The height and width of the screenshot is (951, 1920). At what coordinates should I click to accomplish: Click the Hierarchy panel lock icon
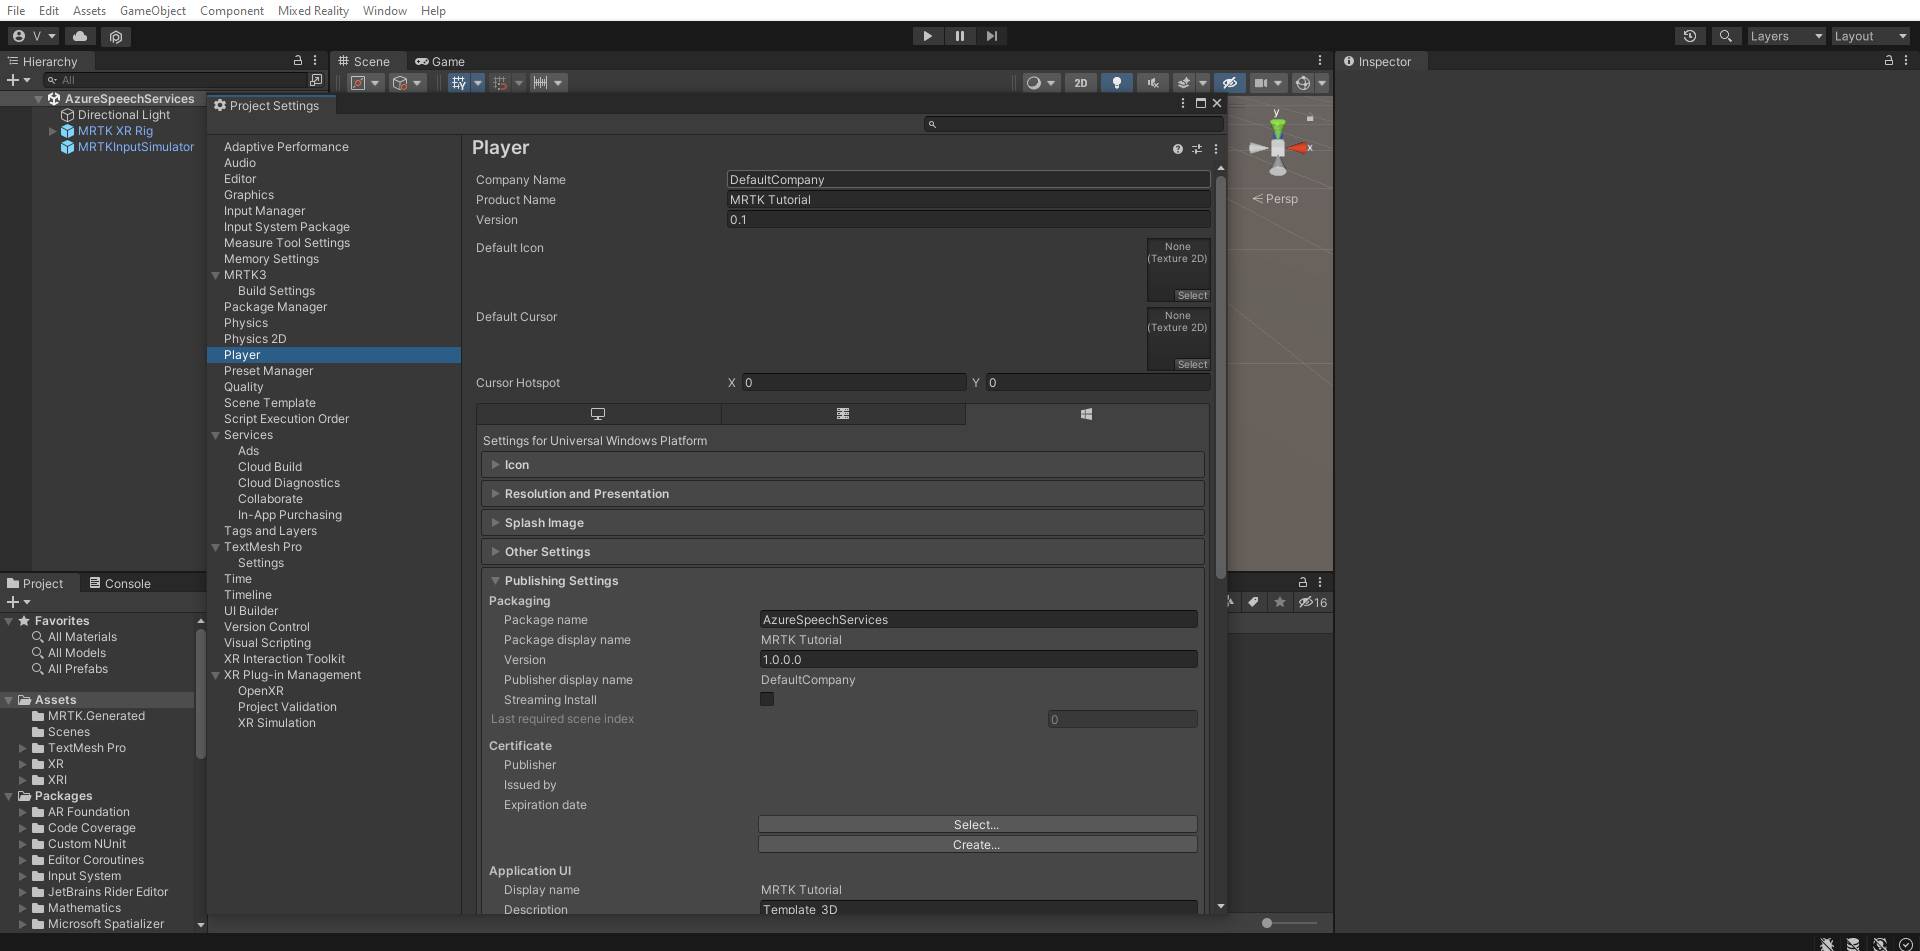point(297,61)
